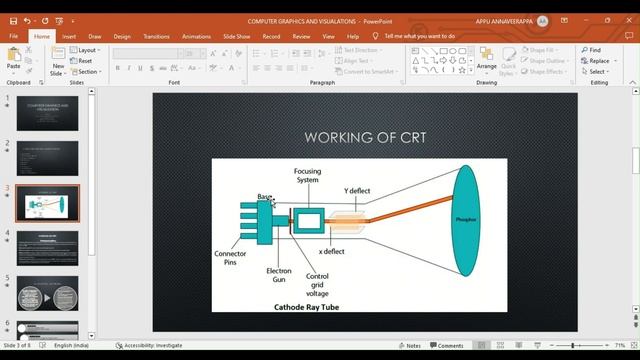Collapse the ribbon with the chevron

[x=632, y=82]
